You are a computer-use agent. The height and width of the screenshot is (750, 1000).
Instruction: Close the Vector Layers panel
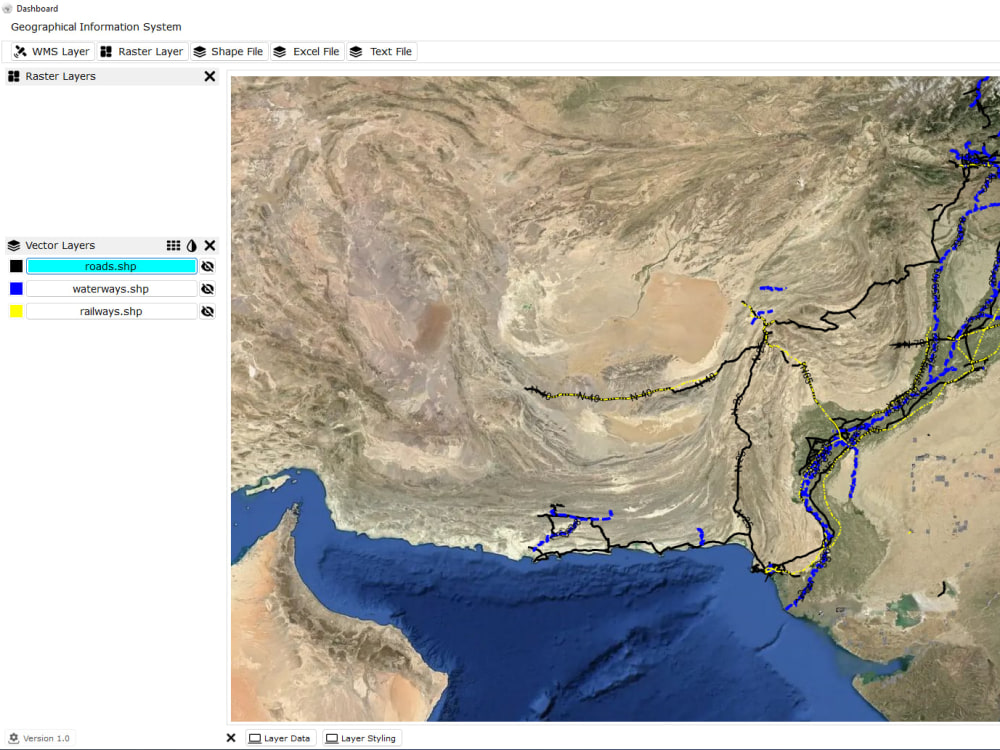pos(210,246)
